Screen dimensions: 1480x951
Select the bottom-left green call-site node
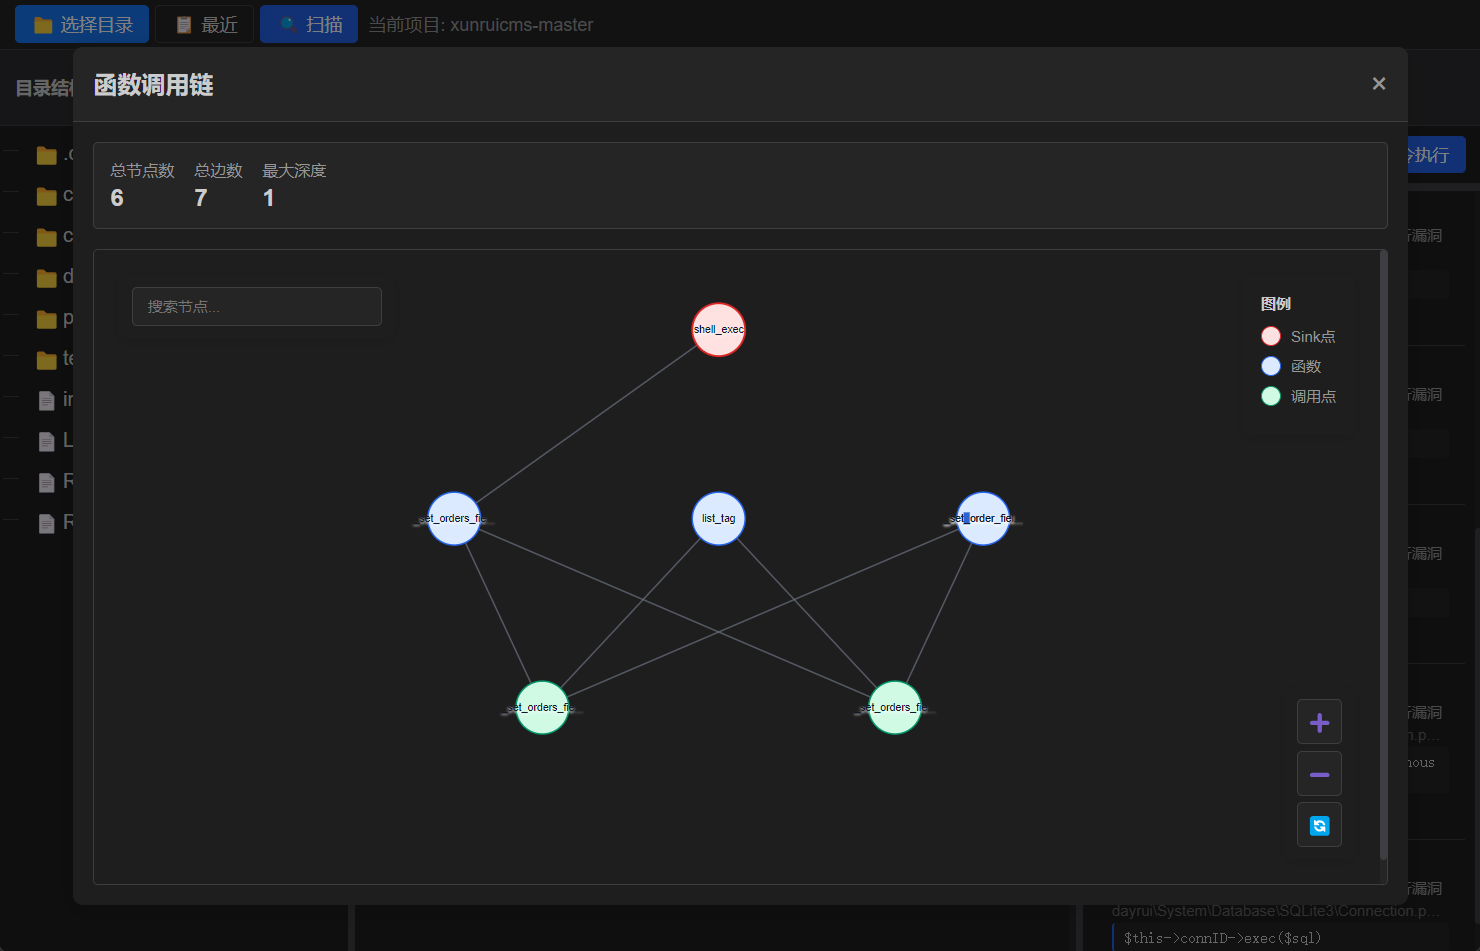542,707
